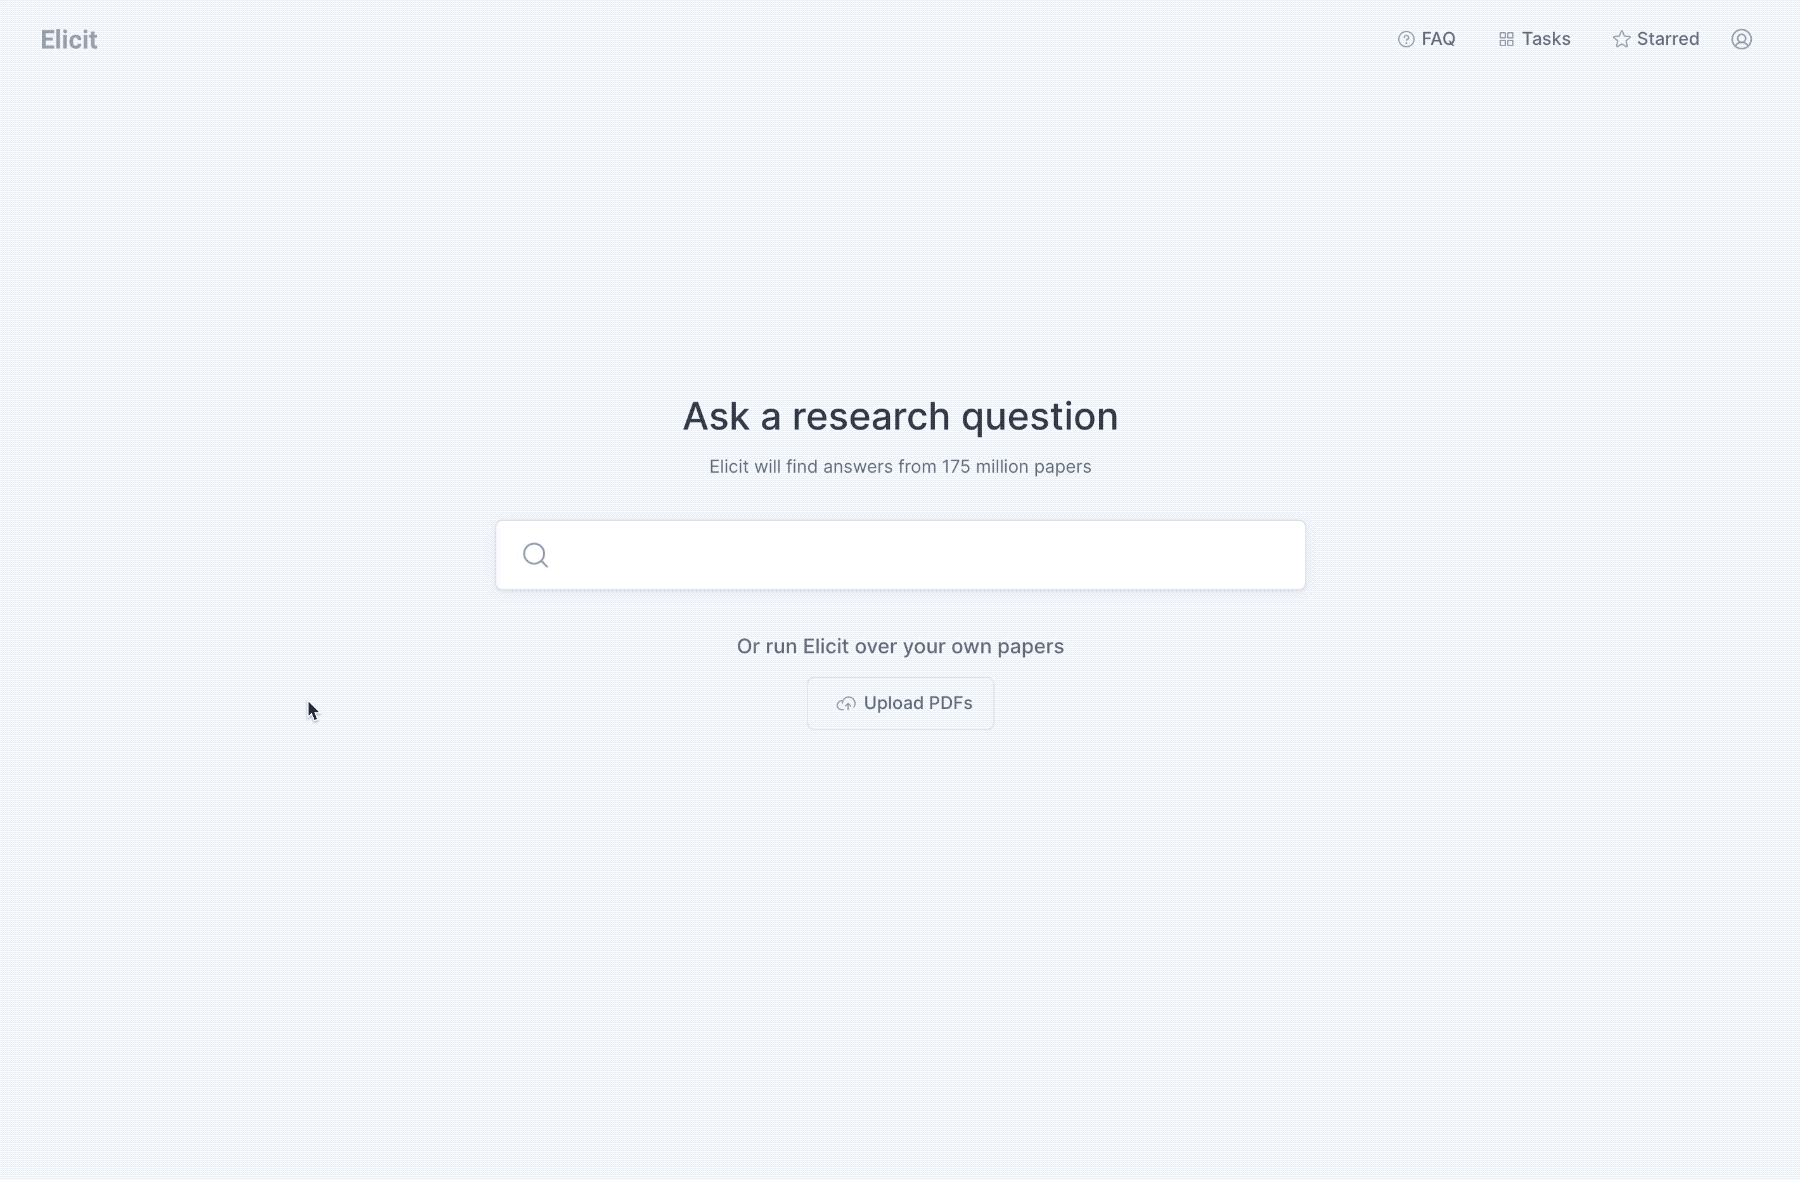Open the FAQ page
The height and width of the screenshot is (1180, 1800).
point(1427,39)
